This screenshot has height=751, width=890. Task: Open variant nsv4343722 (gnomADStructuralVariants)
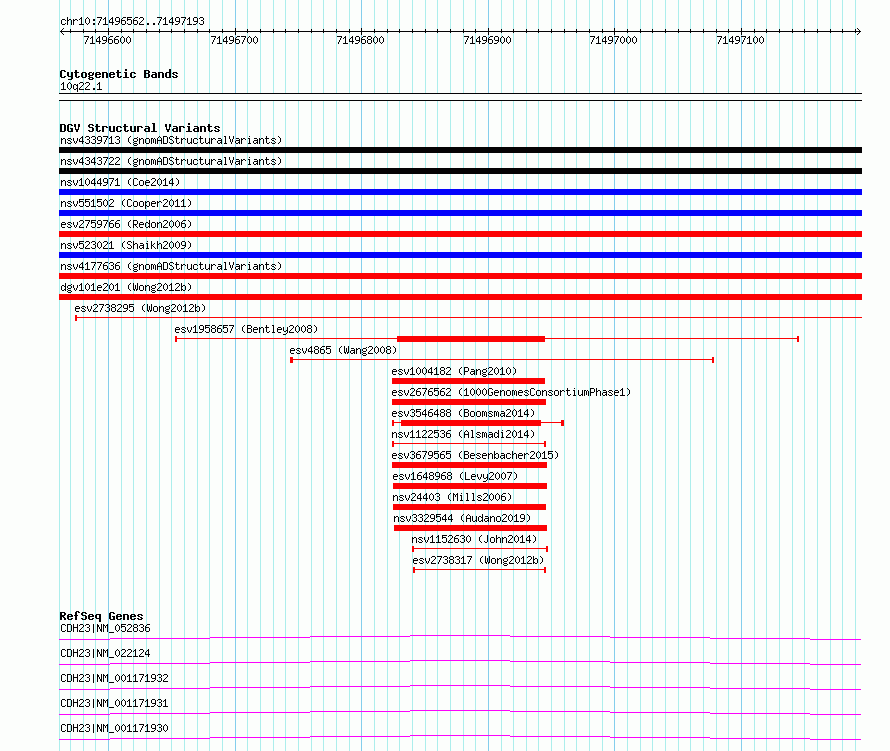[x=171, y=161]
